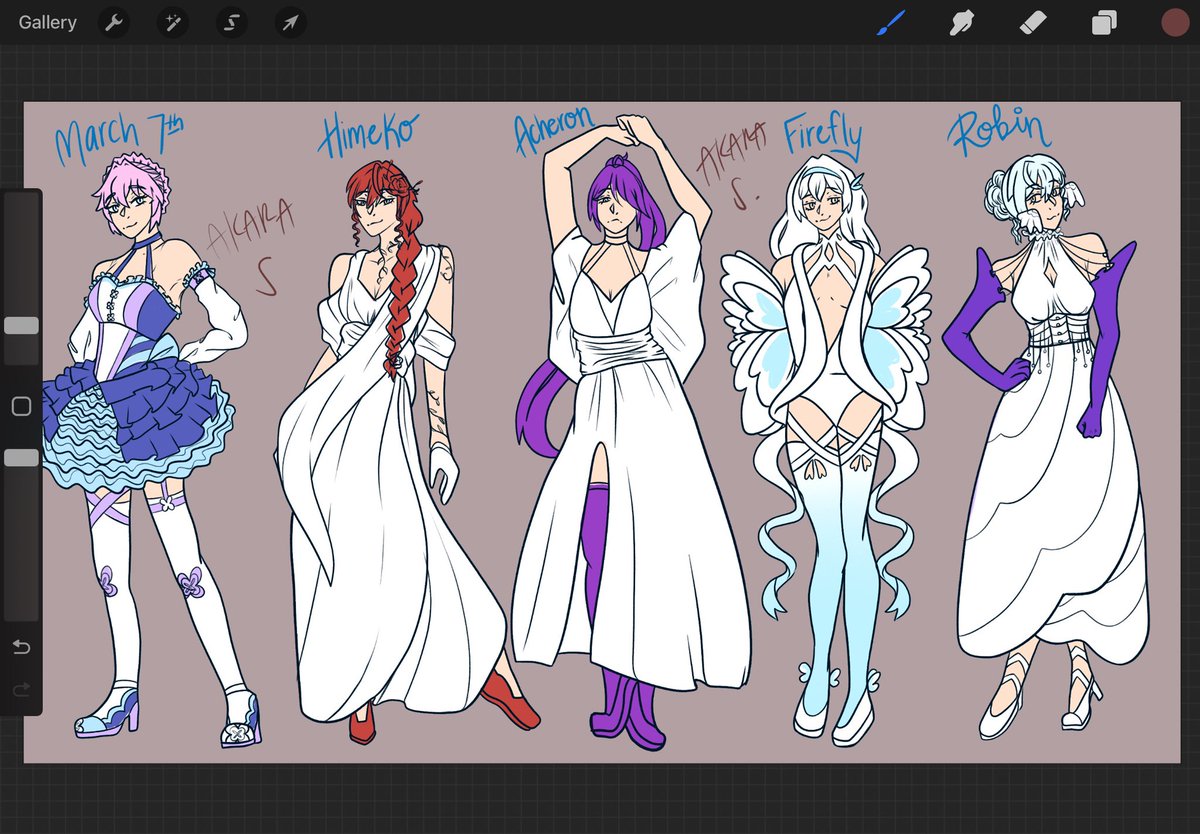Tap the handwritten "Himeko" label

click(369, 136)
